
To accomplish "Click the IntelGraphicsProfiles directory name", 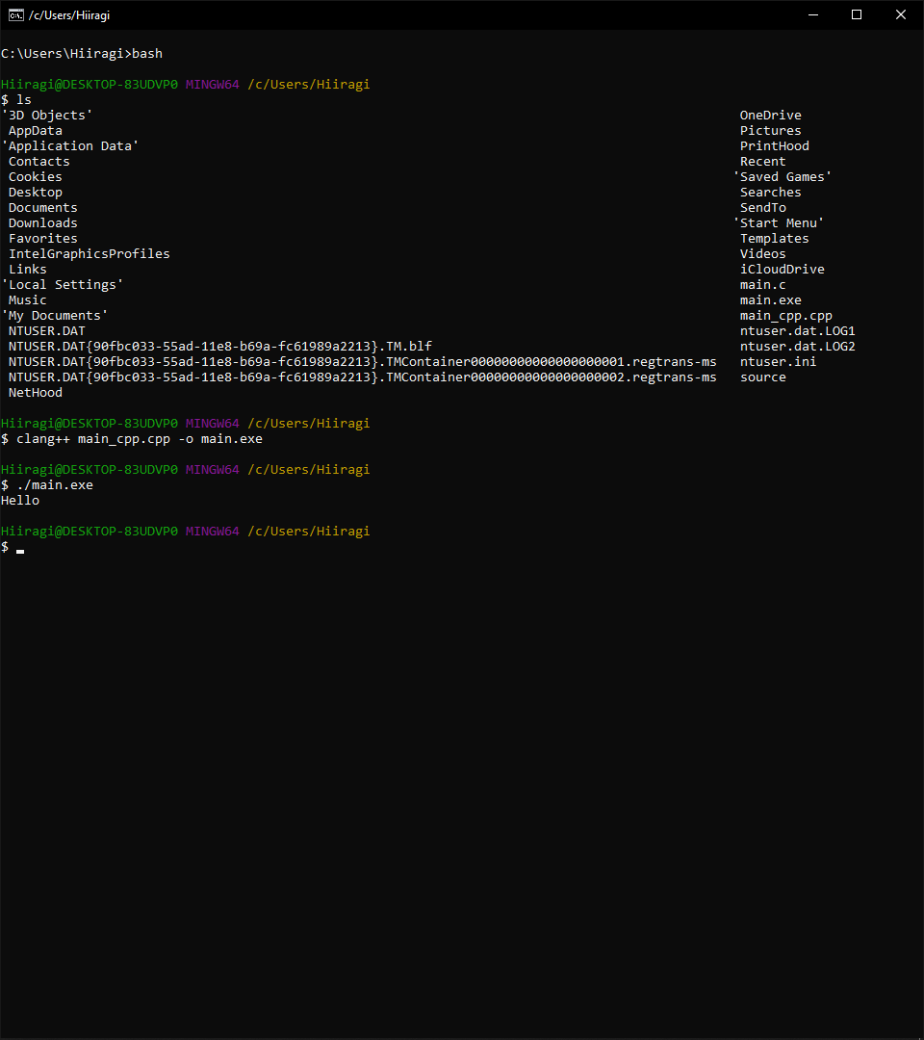I will click(89, 254).
